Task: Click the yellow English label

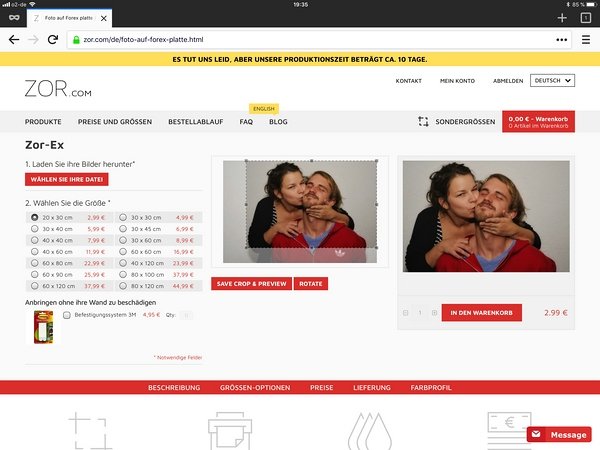Action: [264, 109]
